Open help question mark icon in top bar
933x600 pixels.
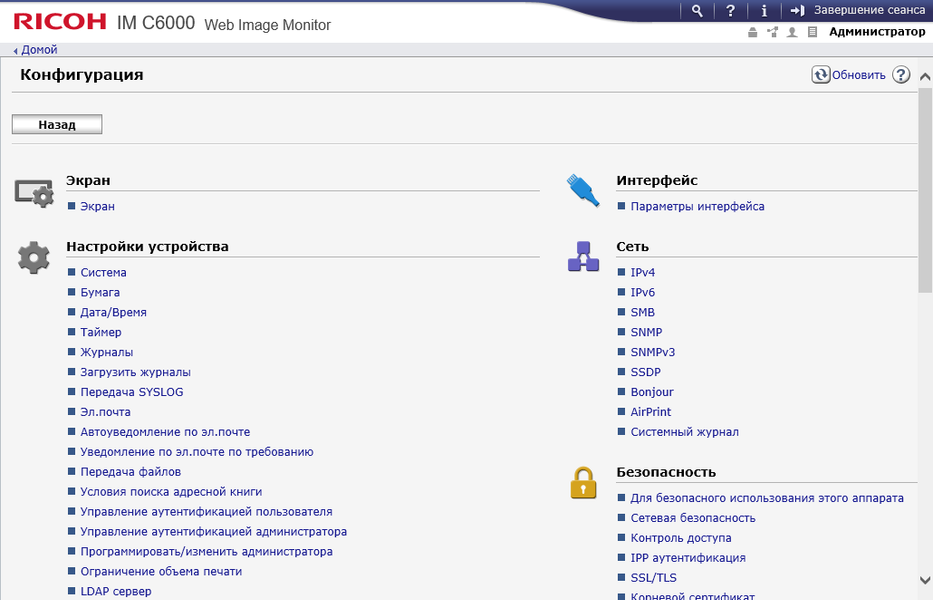tap(730, 11)
